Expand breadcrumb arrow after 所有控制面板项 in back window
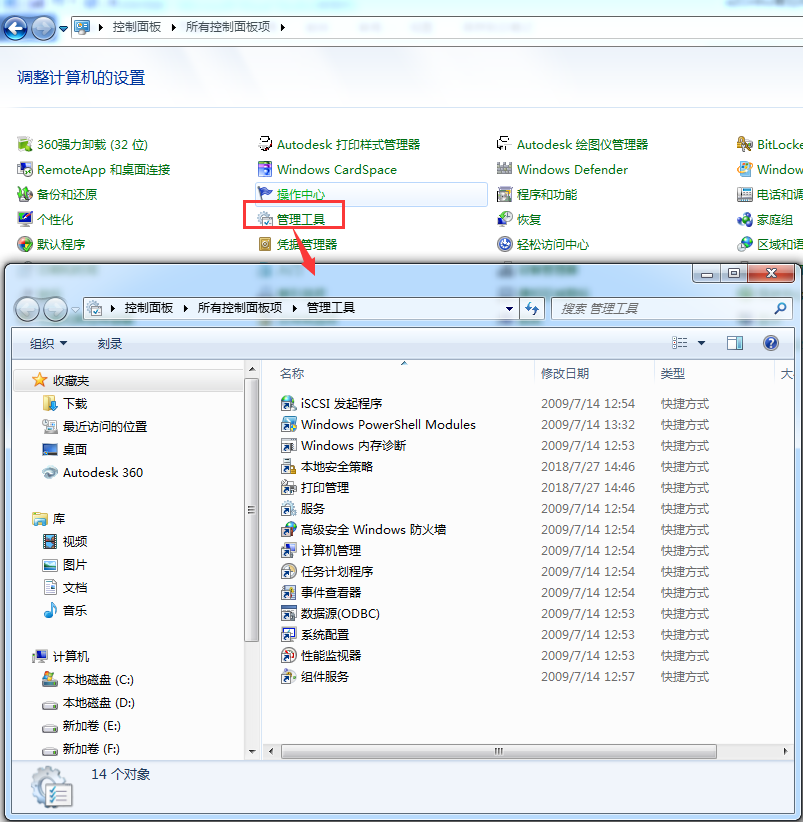 pyautogui.click(x=283, y=27)
